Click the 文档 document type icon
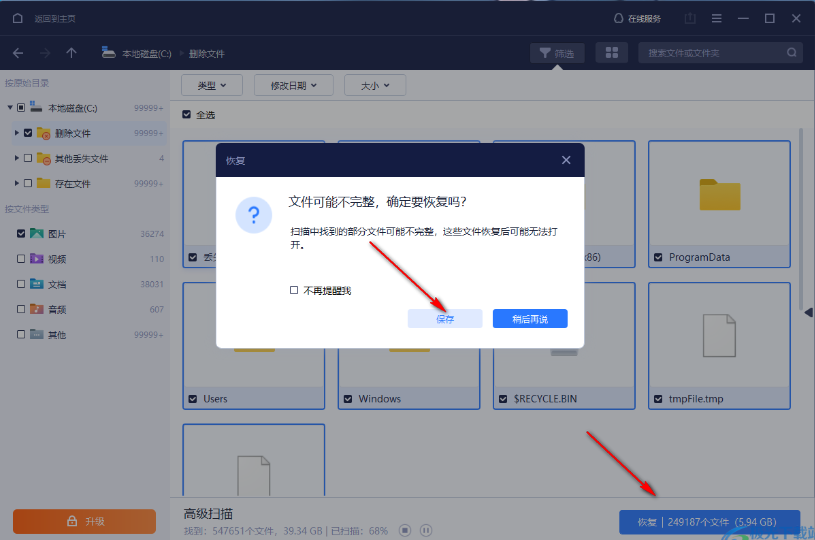 click(37, 284)
